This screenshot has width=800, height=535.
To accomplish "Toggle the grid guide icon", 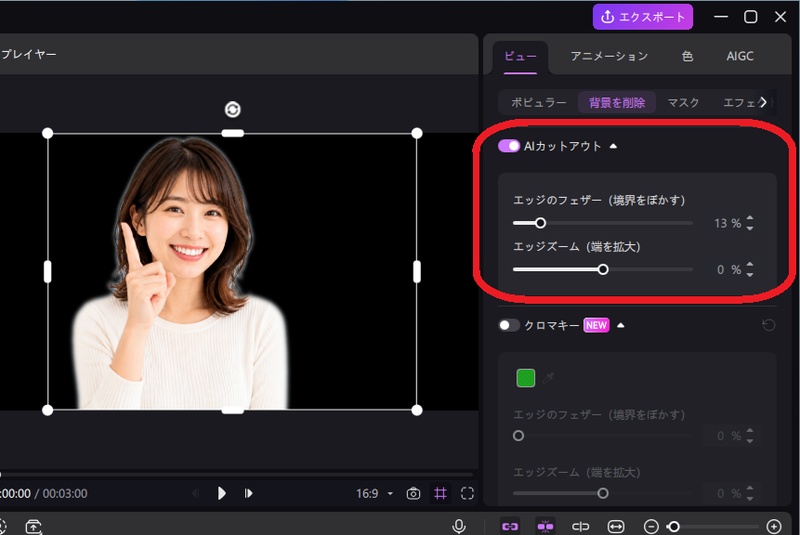I will pos(440,493).
